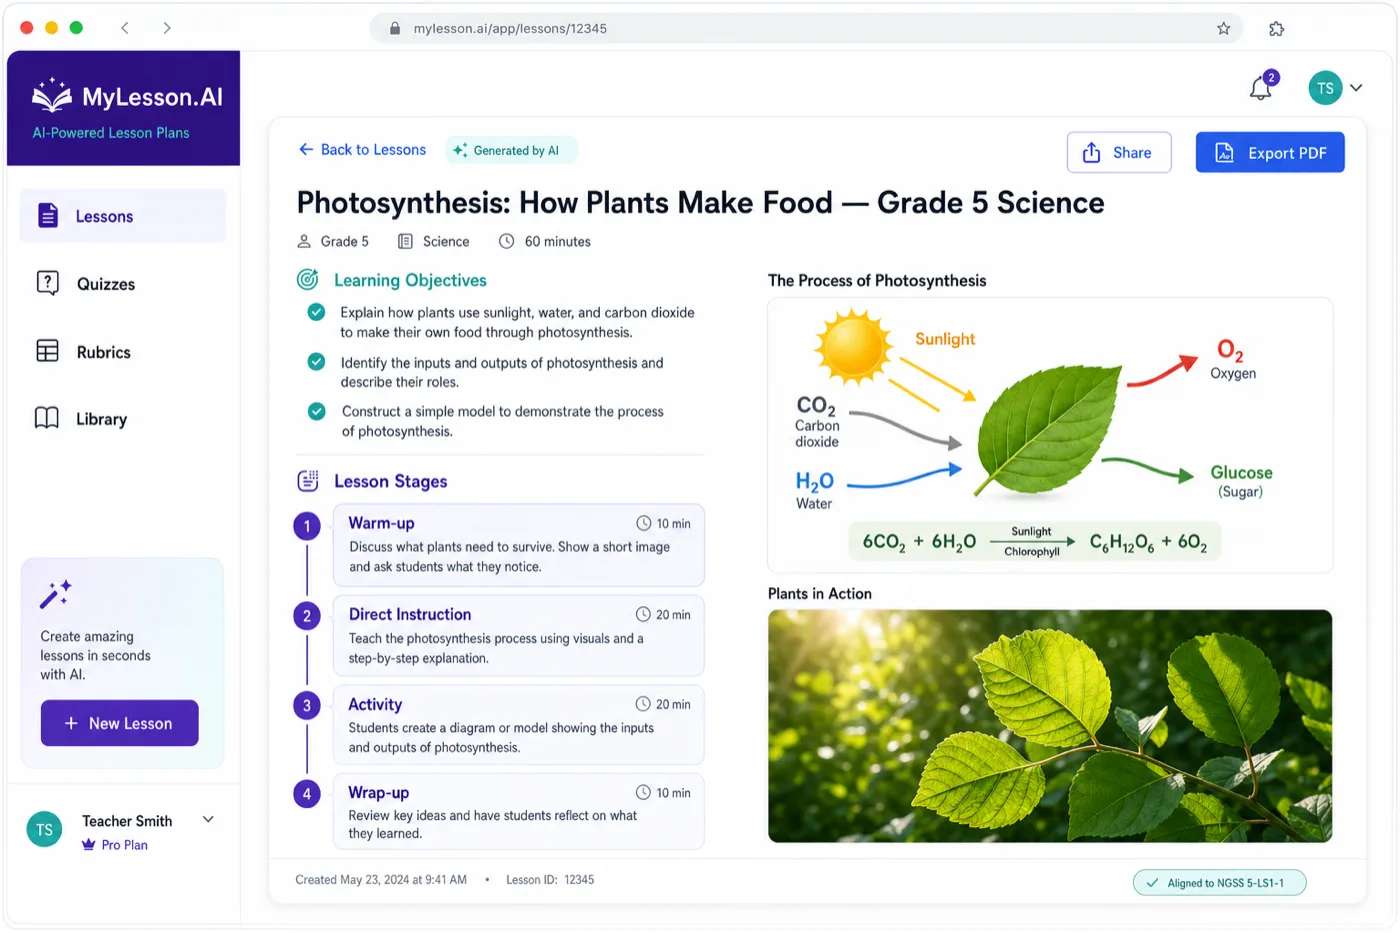
Task: Open the browser extensions puzzle icon
Action: click(x=1277, y=28)
